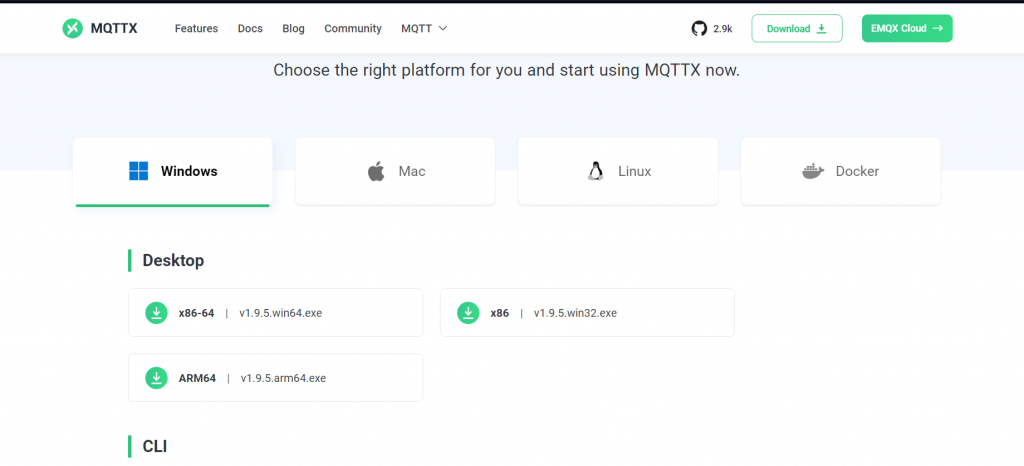Click the MQTT menu chevron arrow
1024x466 pixels.
(x=443, y=29)
